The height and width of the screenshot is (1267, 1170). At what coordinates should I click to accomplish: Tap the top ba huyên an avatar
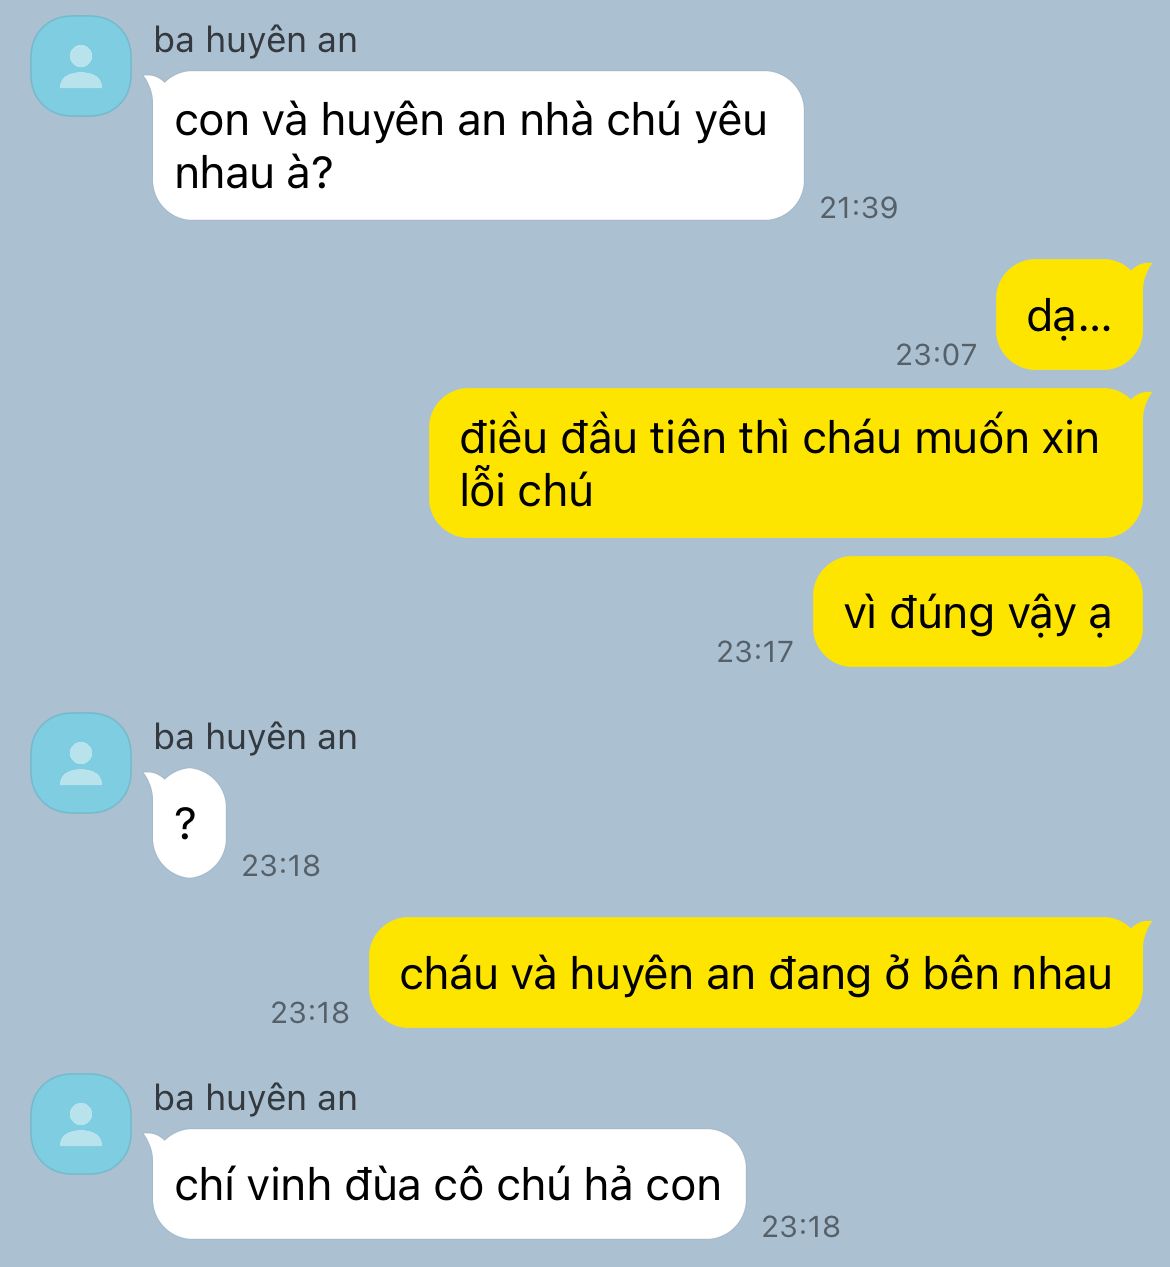tap(81, 66)
